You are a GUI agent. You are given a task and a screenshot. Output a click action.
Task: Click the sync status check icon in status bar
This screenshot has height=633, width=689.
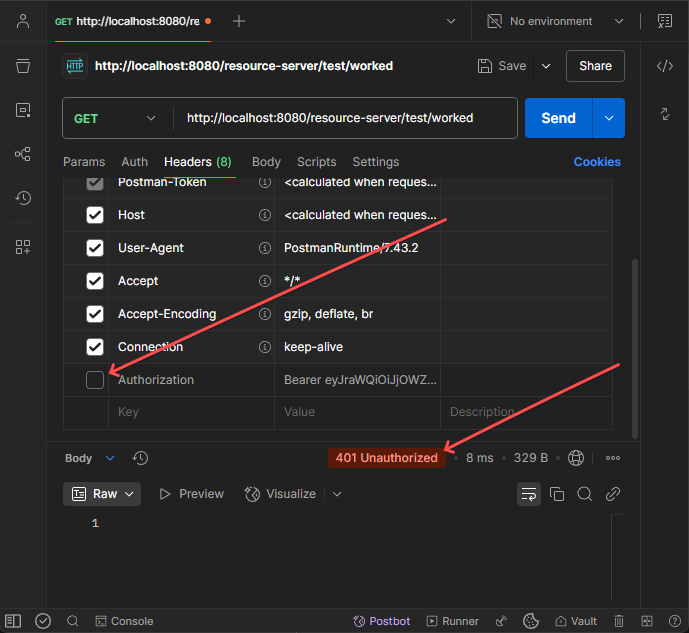(x=43, y=621)
